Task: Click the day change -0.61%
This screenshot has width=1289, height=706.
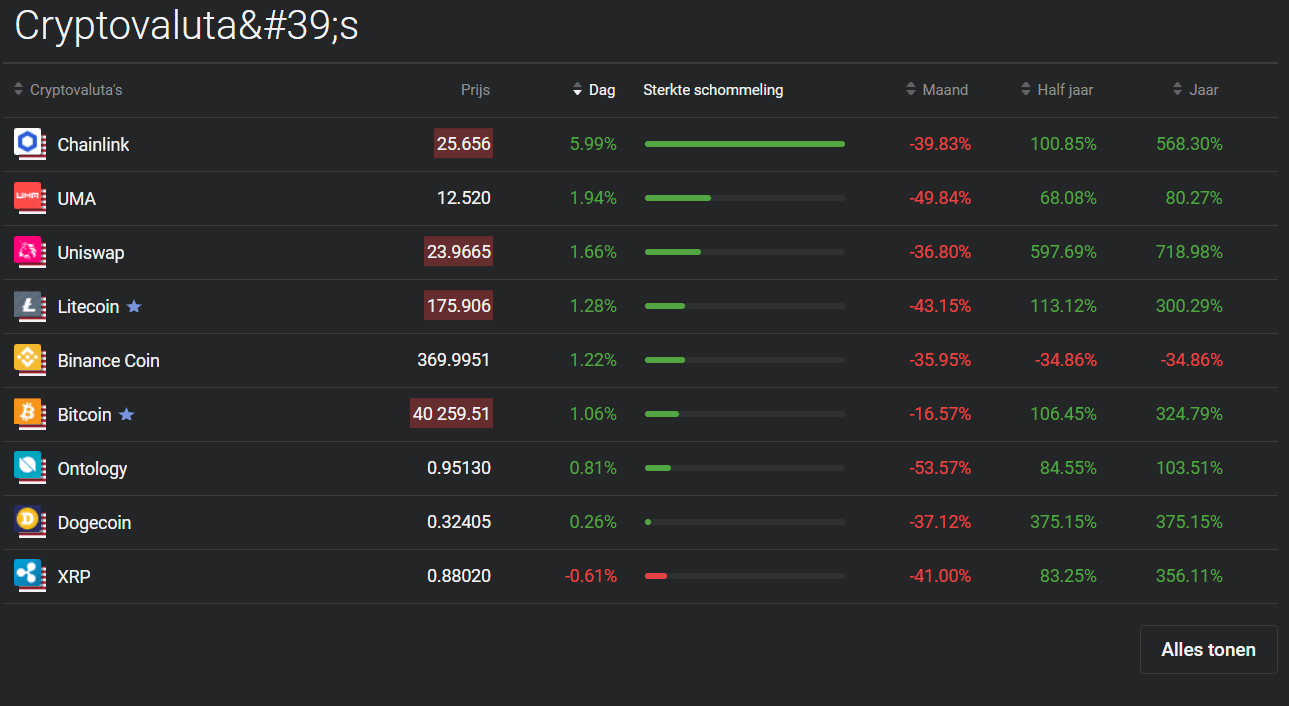Action: 590,576
